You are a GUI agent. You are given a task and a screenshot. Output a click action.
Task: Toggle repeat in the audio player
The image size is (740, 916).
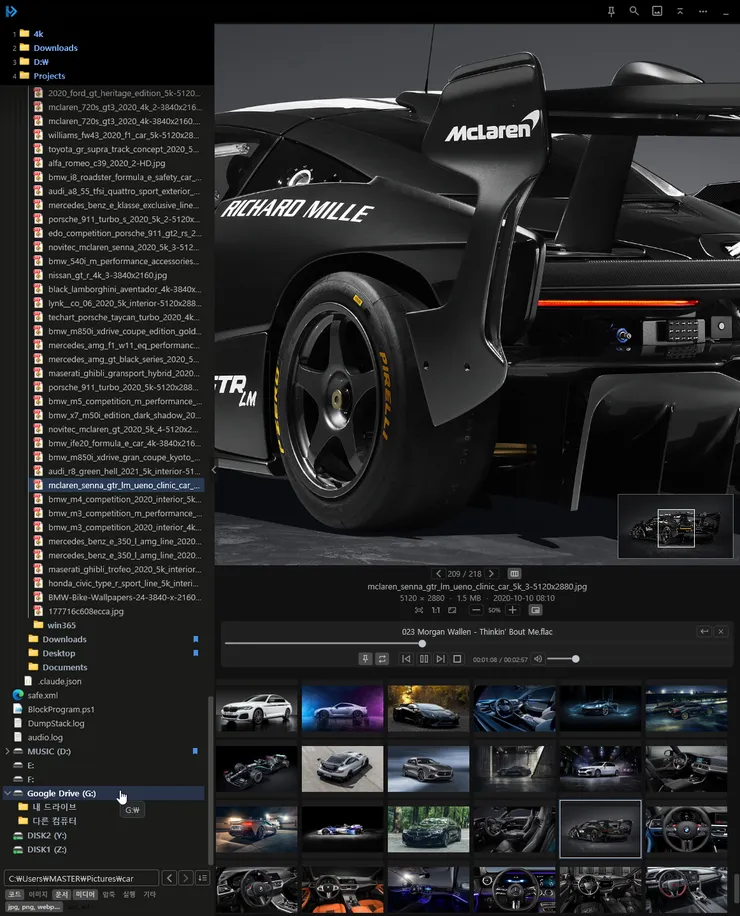point(382,659)
